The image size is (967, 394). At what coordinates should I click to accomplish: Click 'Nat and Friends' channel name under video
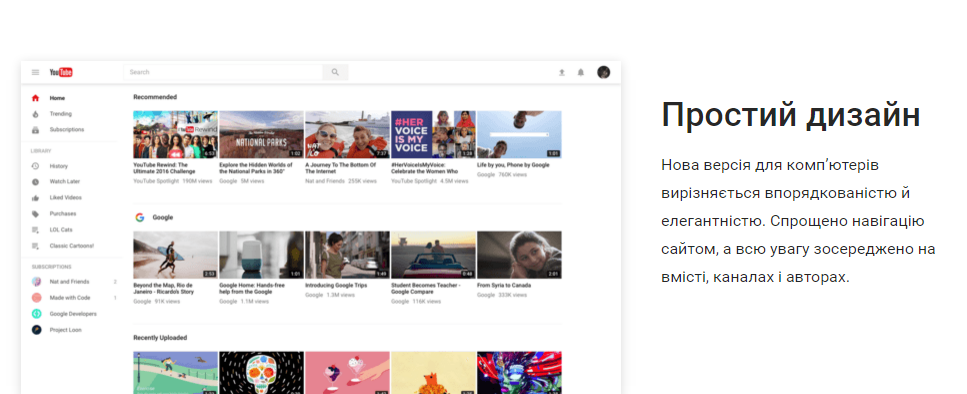(x=324, y=181)
